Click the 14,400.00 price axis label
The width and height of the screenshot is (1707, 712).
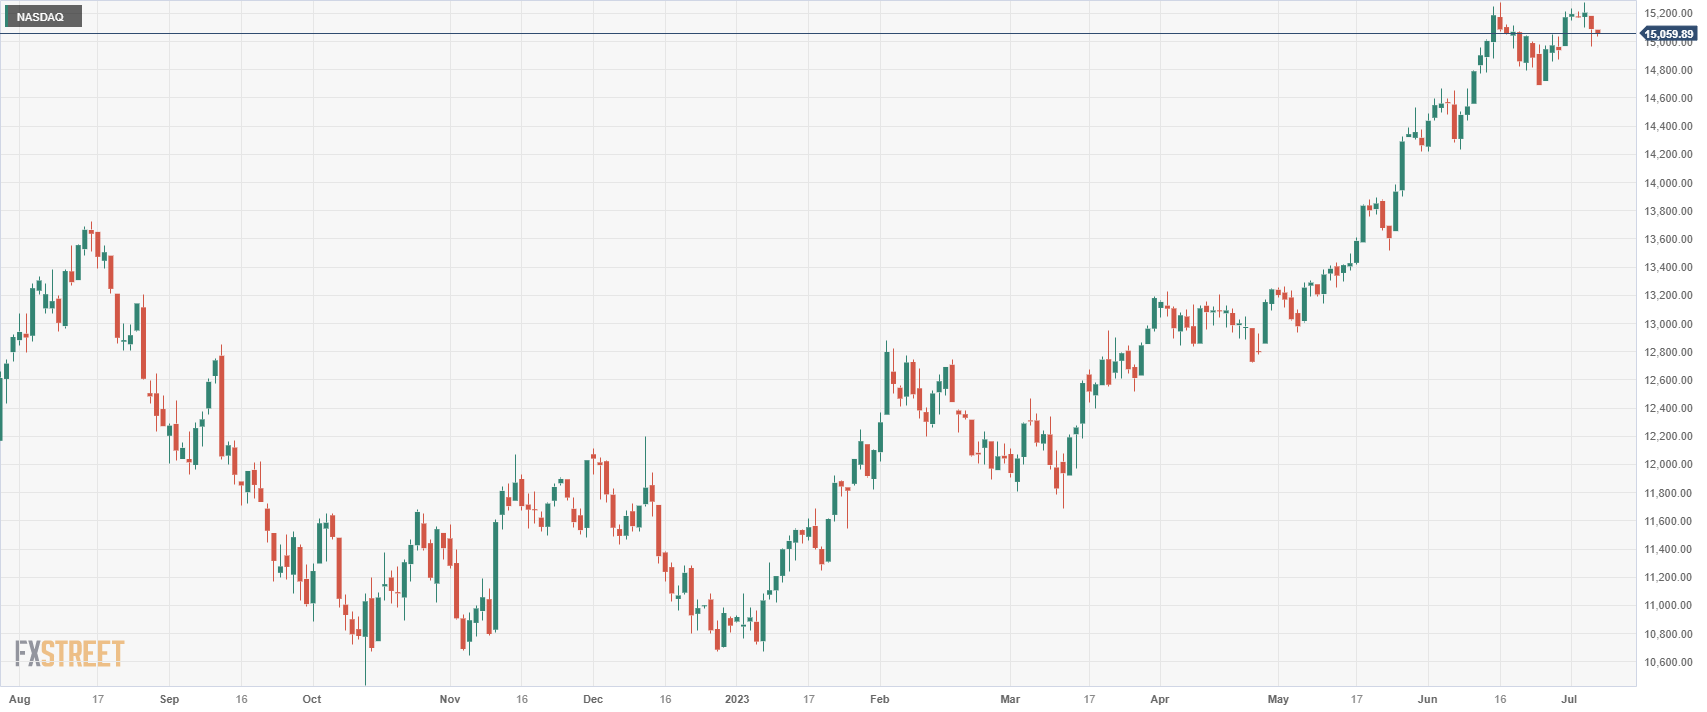pos(1668,126)
